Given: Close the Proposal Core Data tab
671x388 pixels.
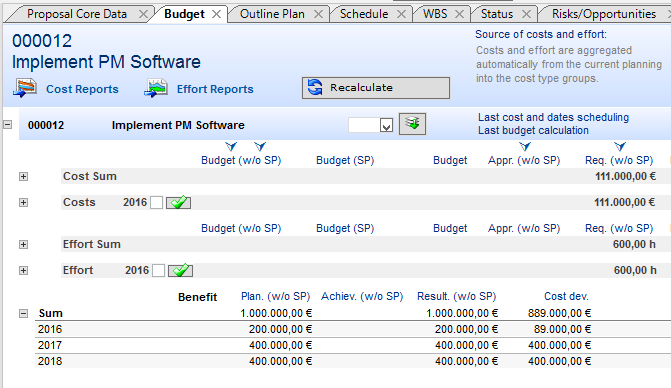Looking at the screenshot, I should [x=143, y=15].
